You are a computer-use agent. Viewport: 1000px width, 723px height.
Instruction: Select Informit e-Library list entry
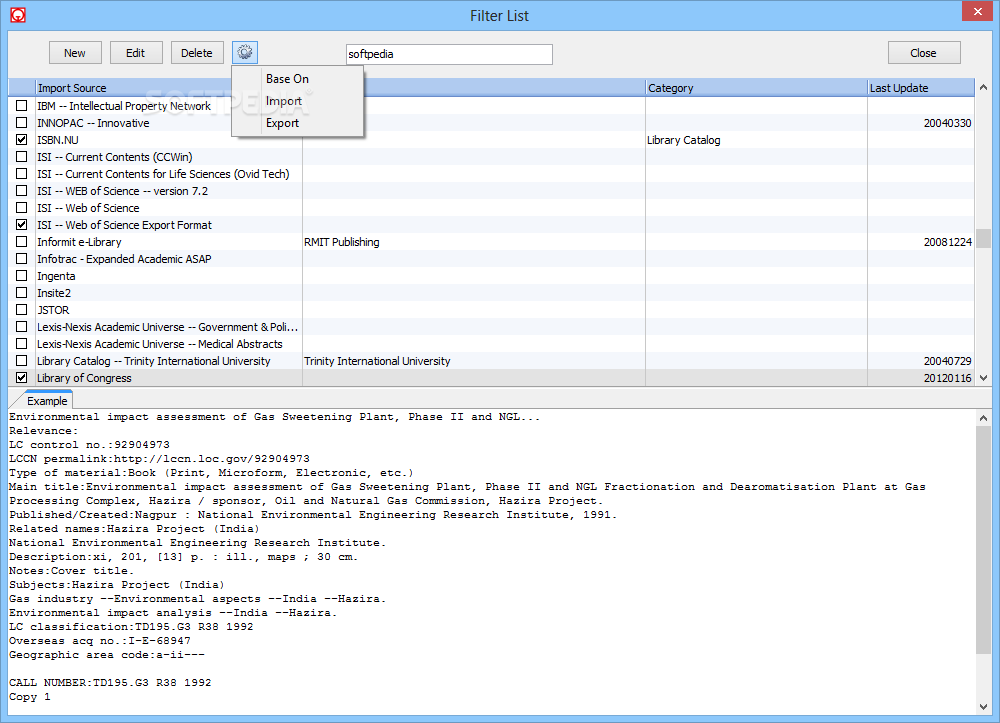(x=79, y=242)
